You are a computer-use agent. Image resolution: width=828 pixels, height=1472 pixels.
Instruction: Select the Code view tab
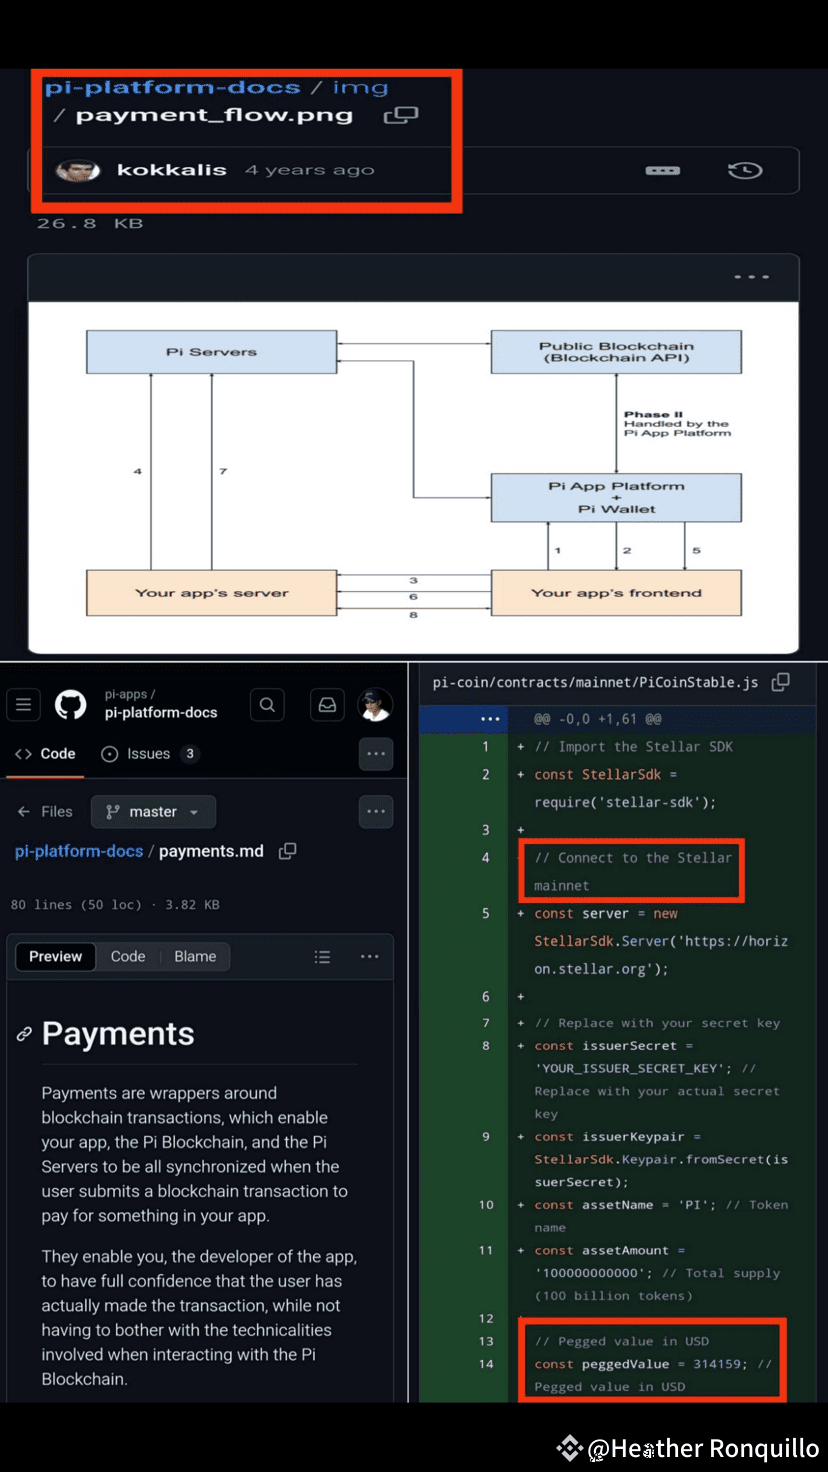[128, 957]
